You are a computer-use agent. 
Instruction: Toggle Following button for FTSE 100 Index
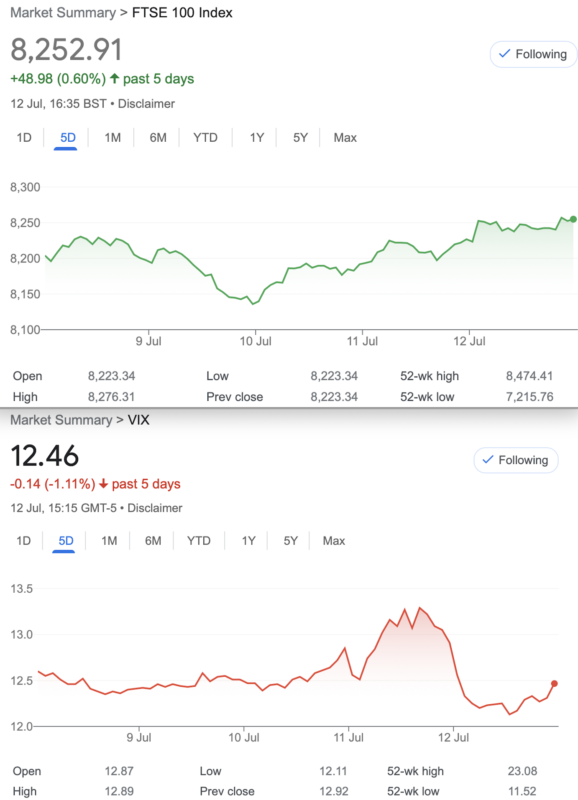(533, 54)
